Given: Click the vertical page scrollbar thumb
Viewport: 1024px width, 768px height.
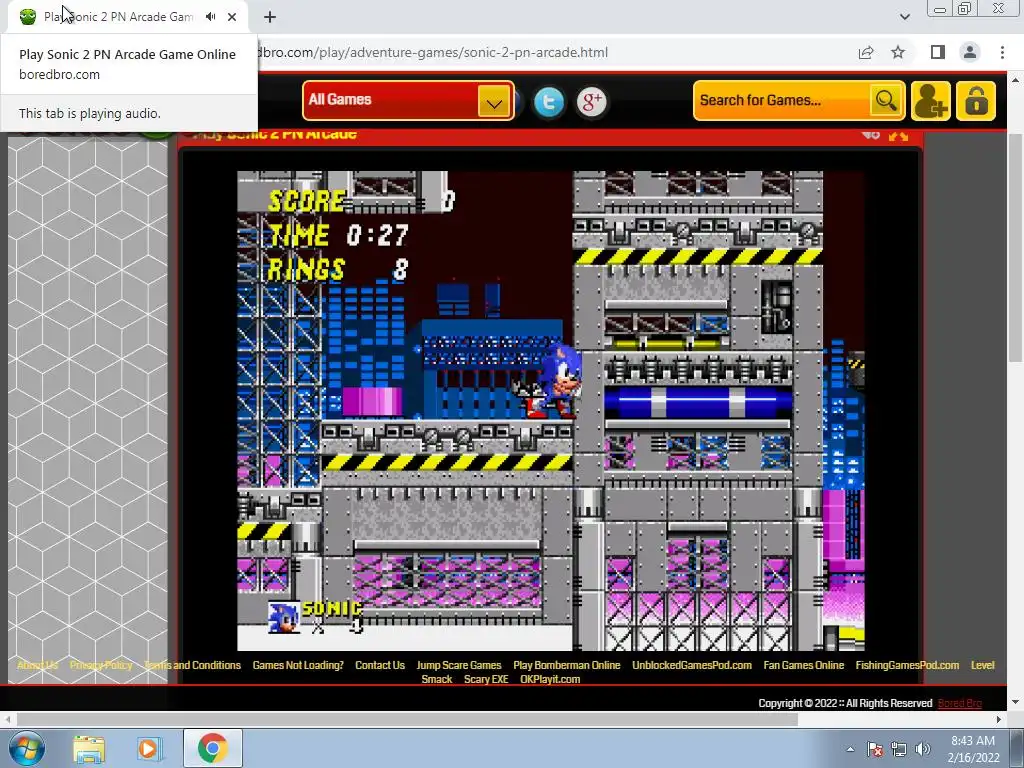Looking at the screenshot, I should pyautogui.click(x=1016, y=248).
